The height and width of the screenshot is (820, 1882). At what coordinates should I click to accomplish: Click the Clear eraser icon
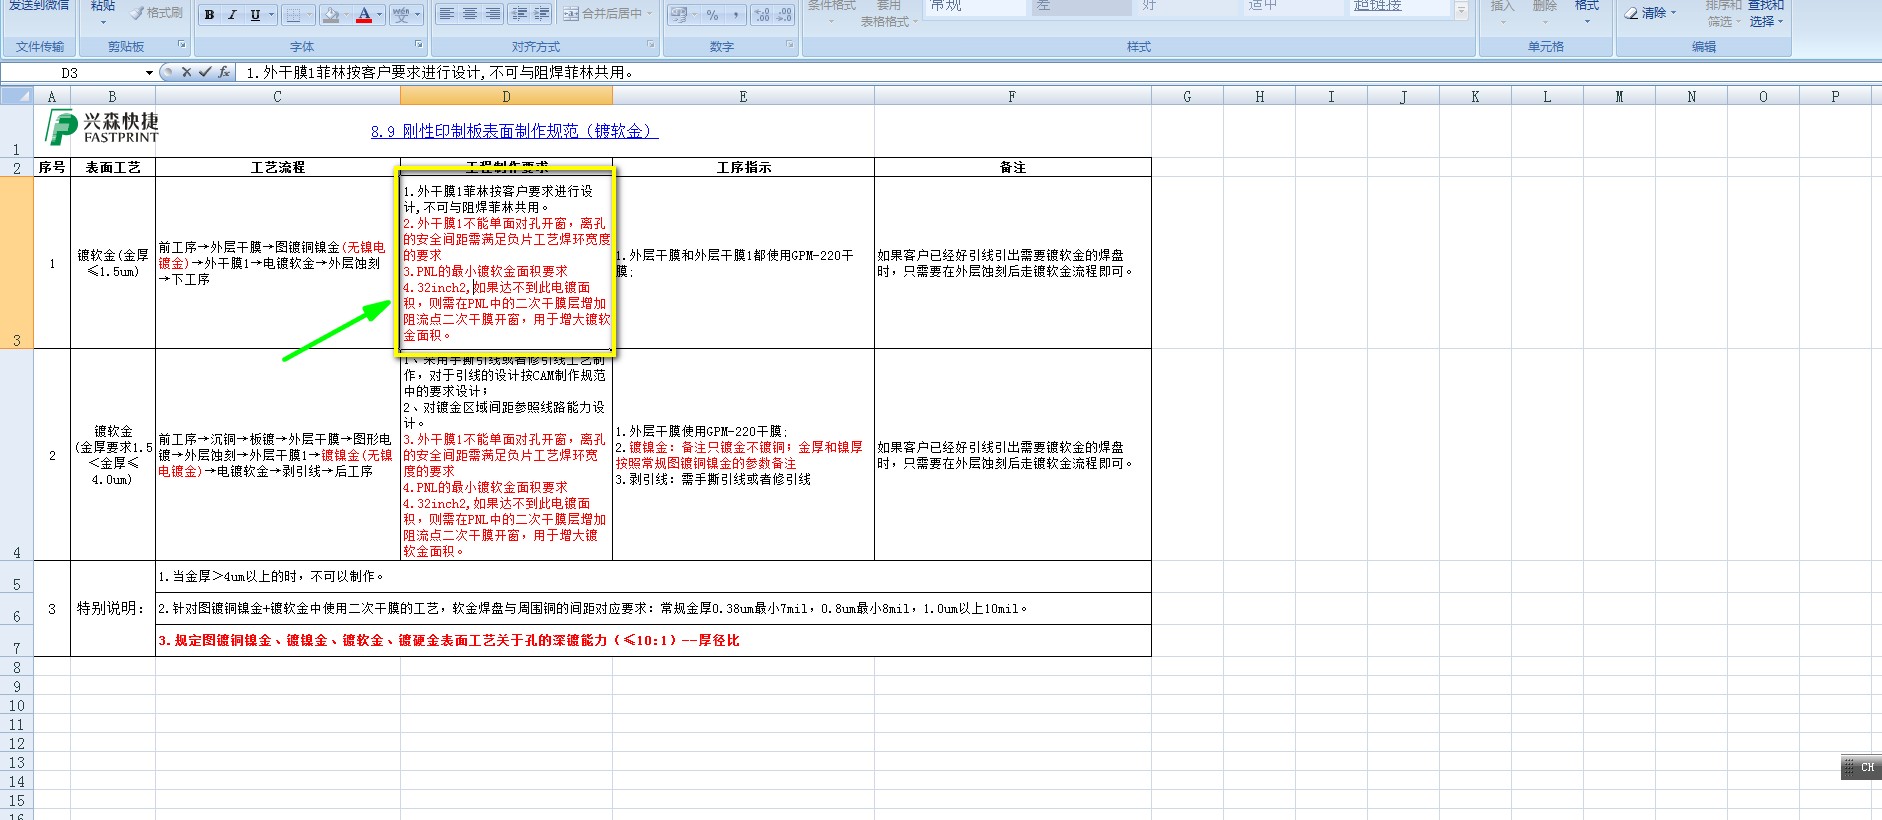(x=1632, y=13)
